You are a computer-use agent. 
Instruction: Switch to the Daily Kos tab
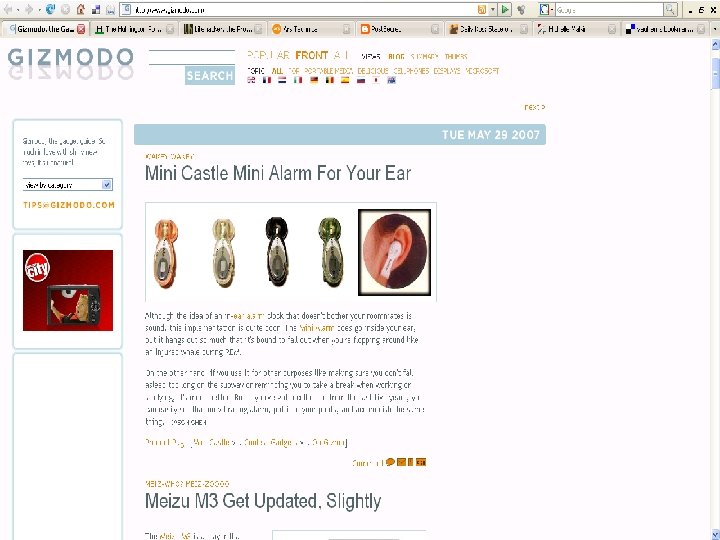point(489,29)
